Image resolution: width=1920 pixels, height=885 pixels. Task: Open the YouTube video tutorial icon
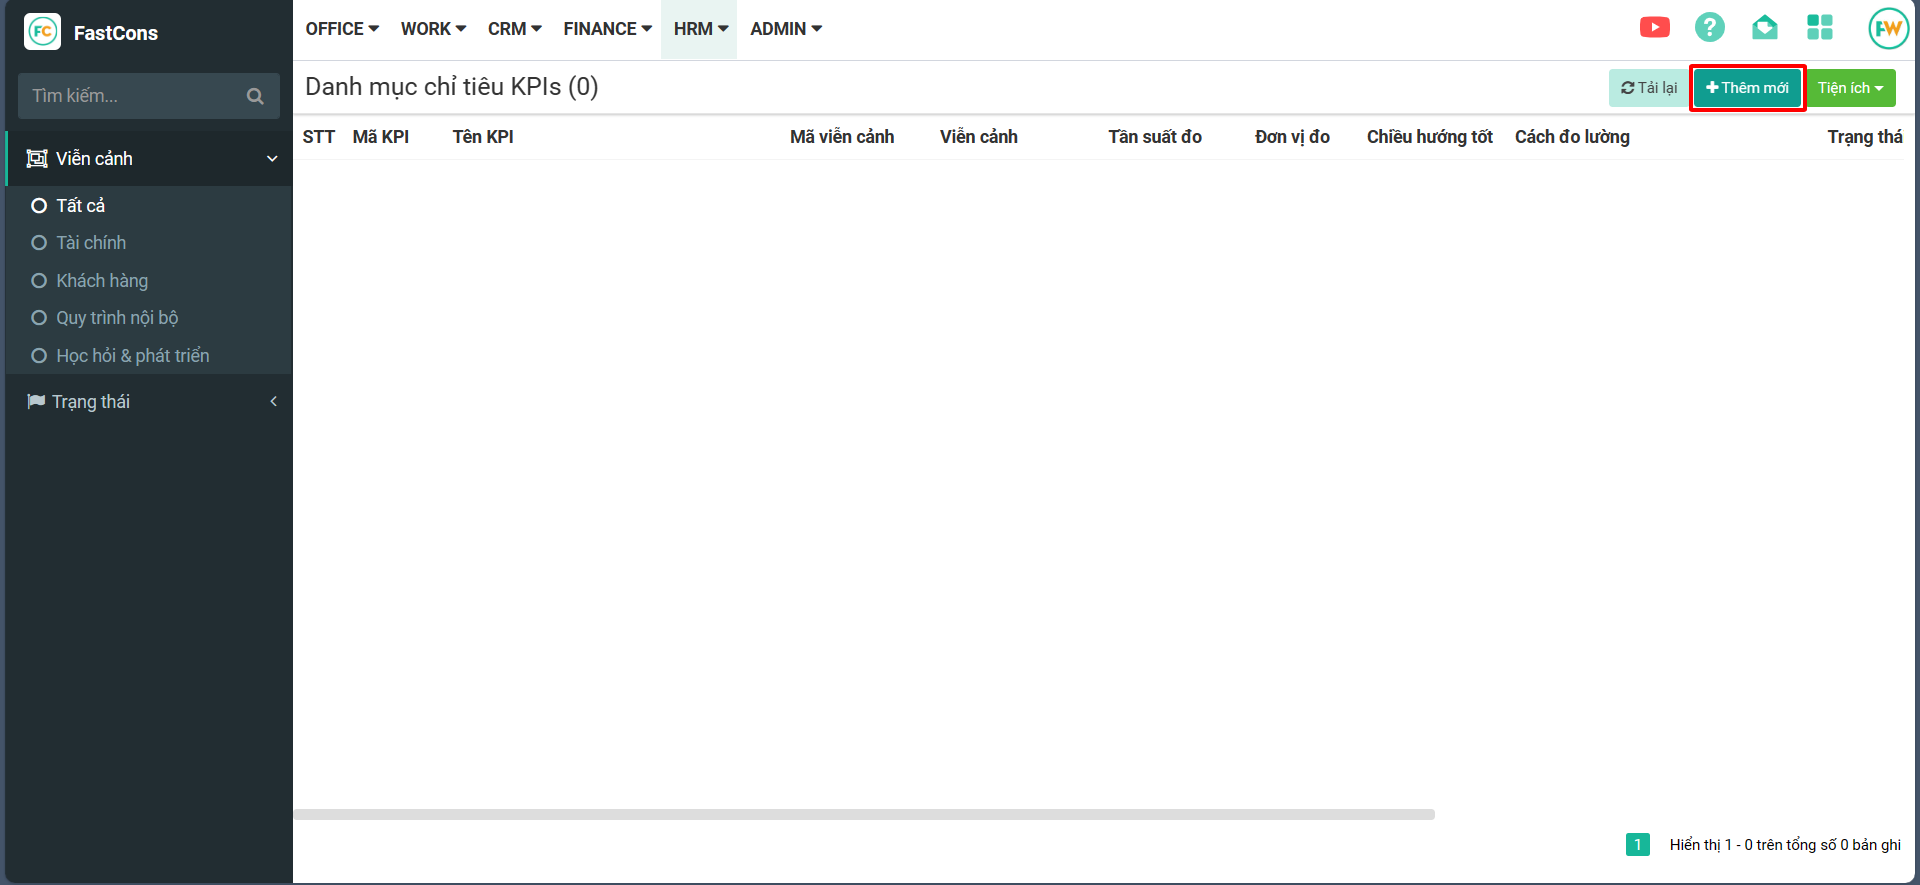pos(1654,28)
